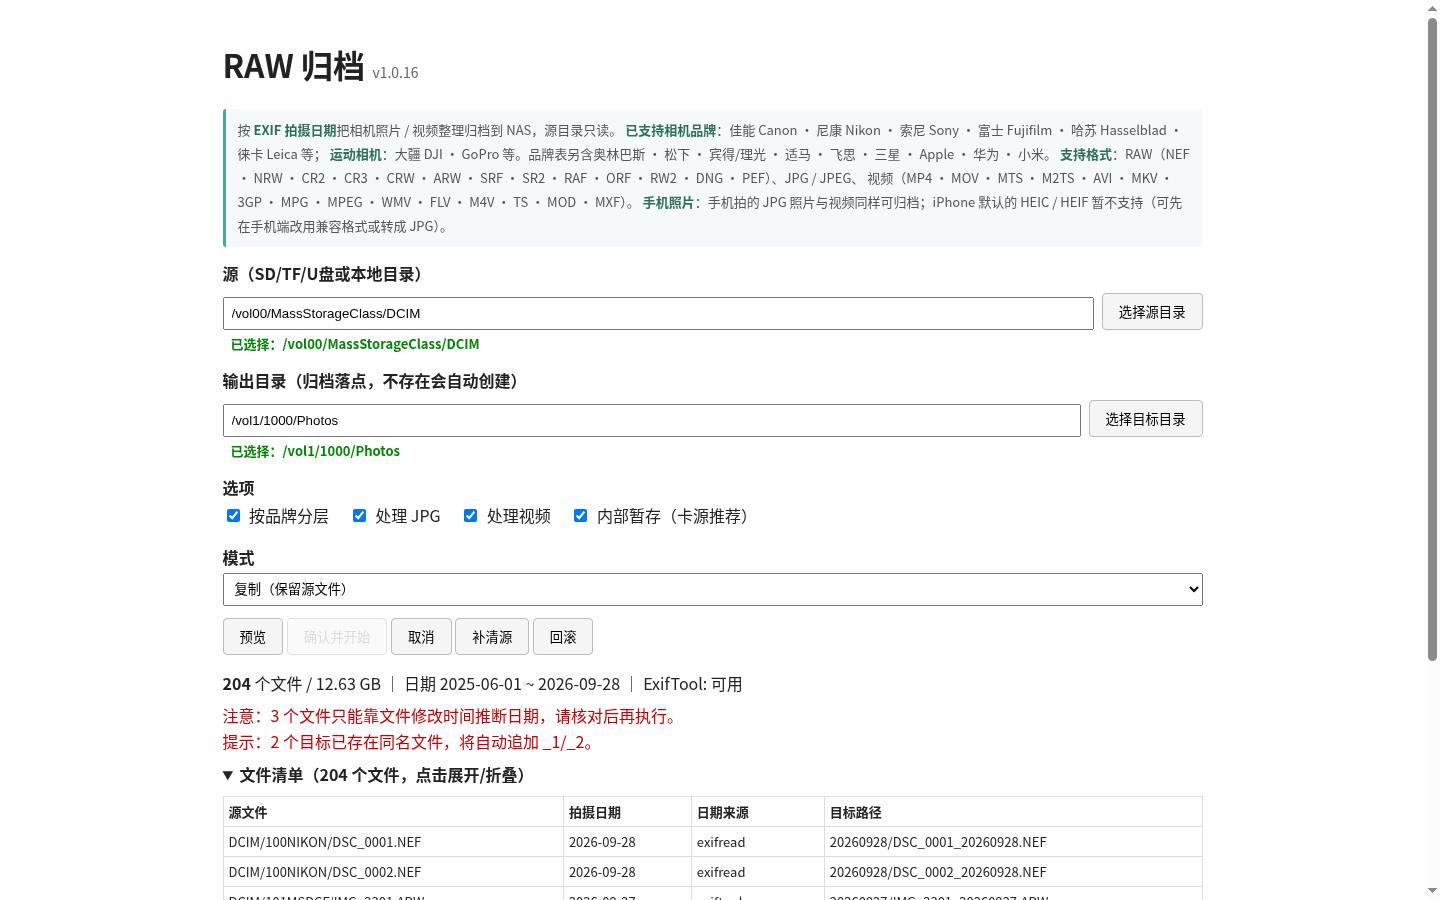Click the 取消 button

coord(421,637)
